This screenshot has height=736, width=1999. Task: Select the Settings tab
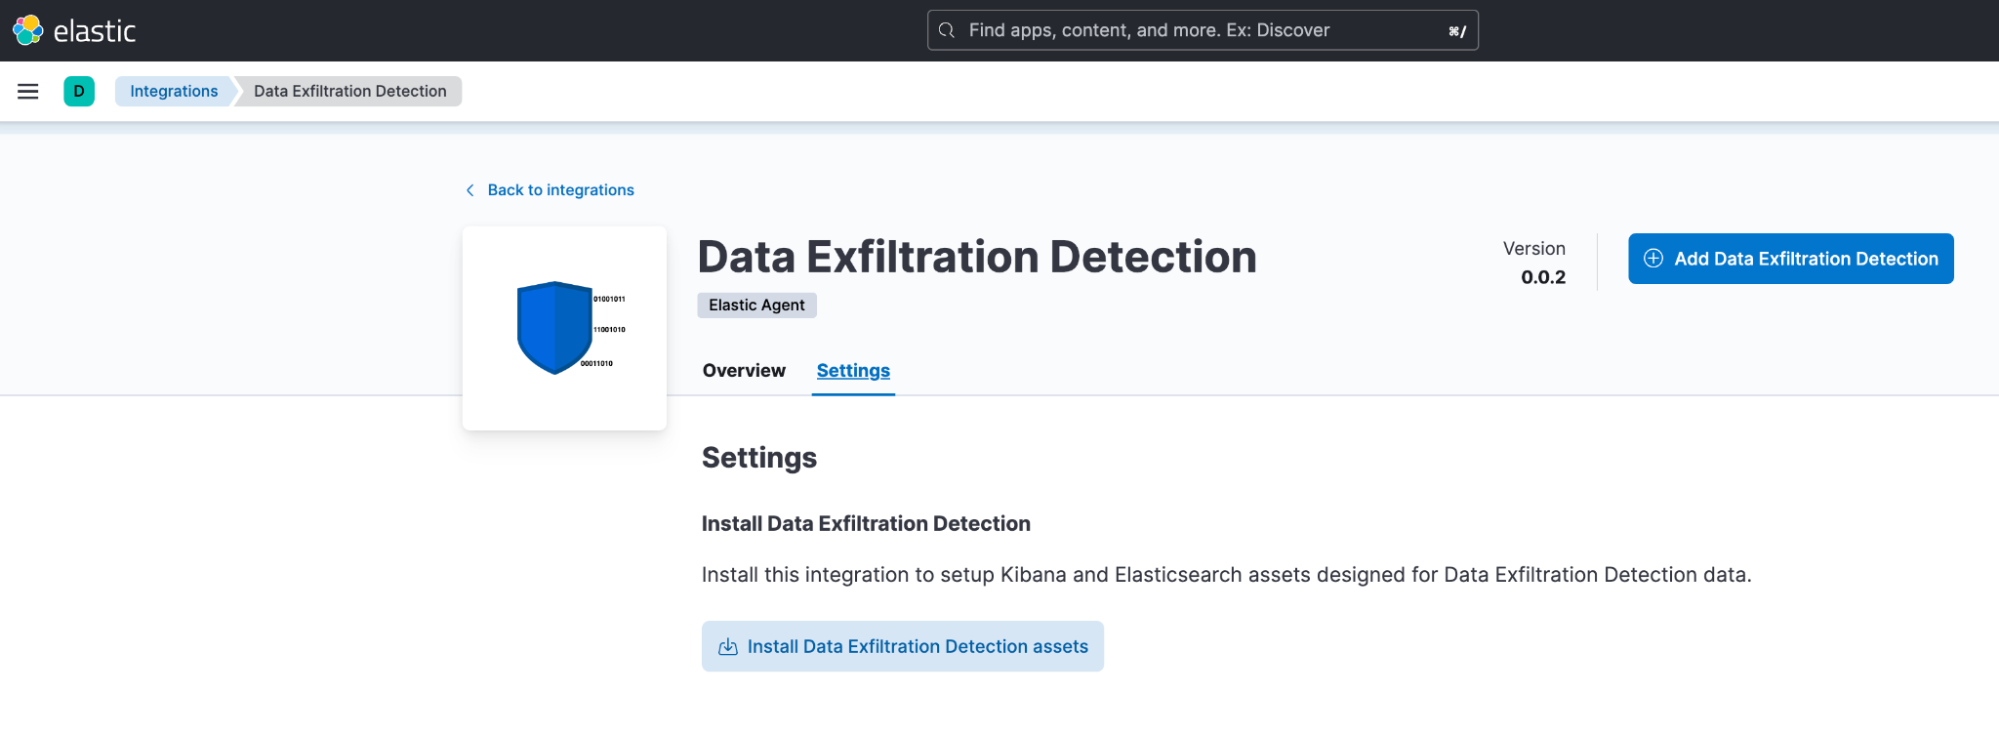[853, 371]
